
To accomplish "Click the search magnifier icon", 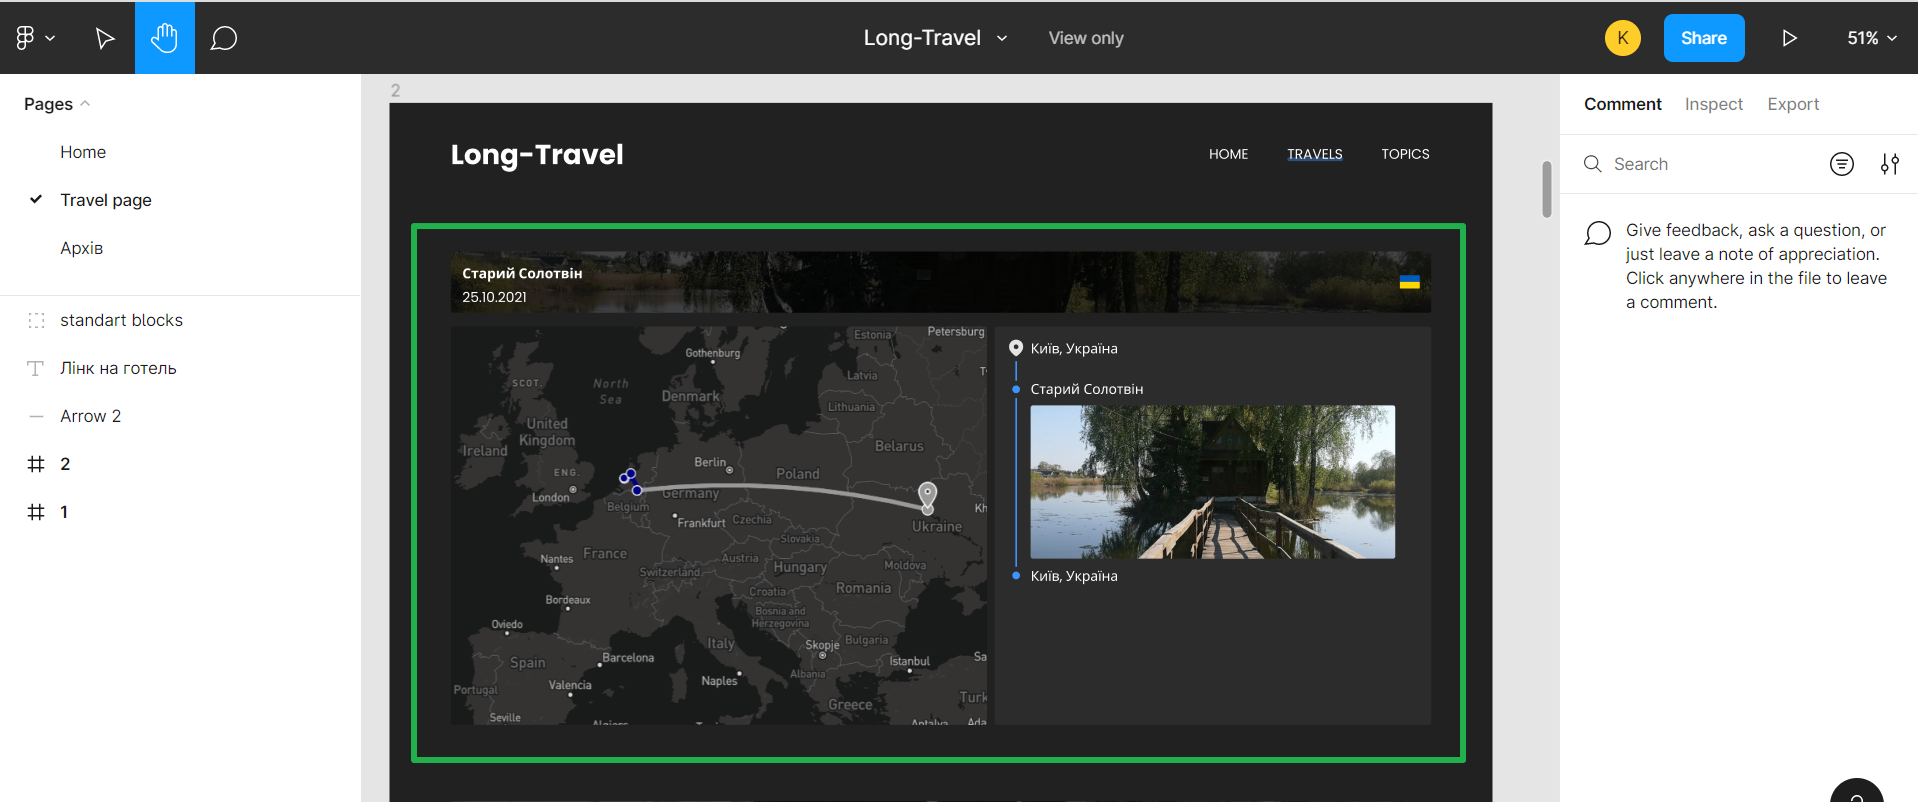I will (1593, 163).
